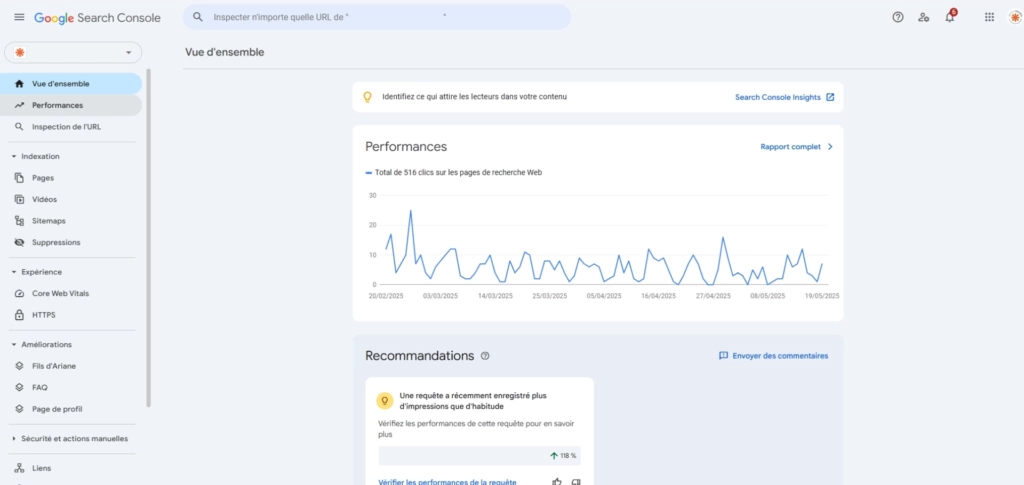Click the Pages document icon
The image size is (1024, 485).
[x=19, y=178]
